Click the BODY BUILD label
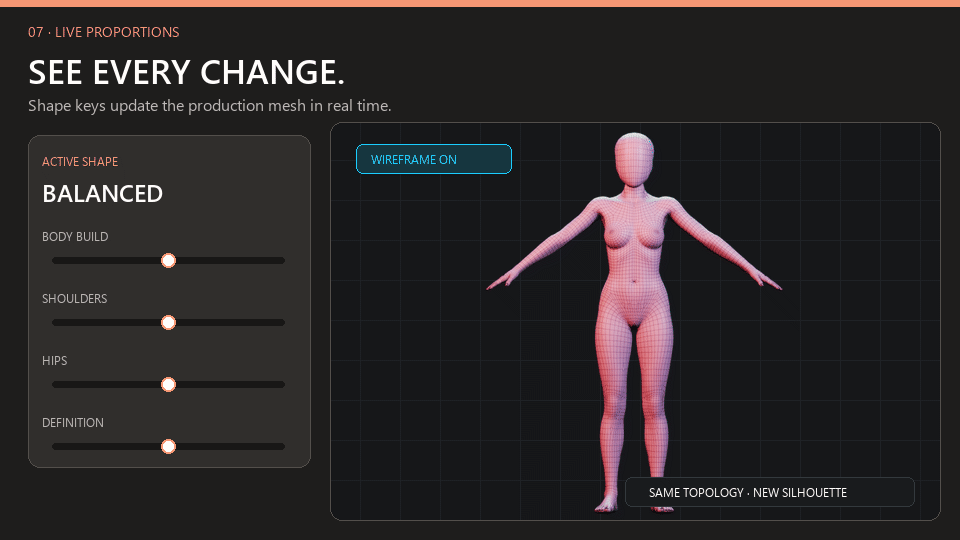The height and width of the screenshot is (540, 960). coord(75,237)
